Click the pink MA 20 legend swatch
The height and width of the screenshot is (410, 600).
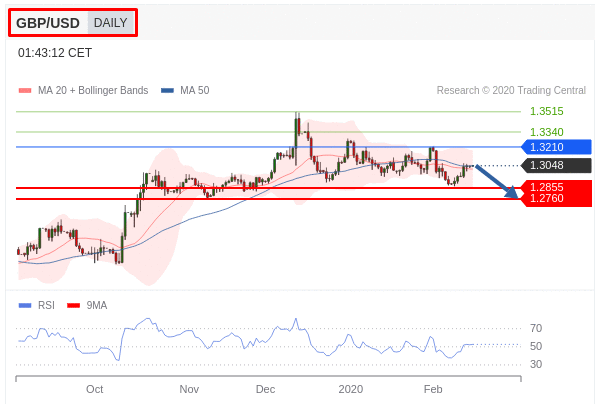coord(25,91)
